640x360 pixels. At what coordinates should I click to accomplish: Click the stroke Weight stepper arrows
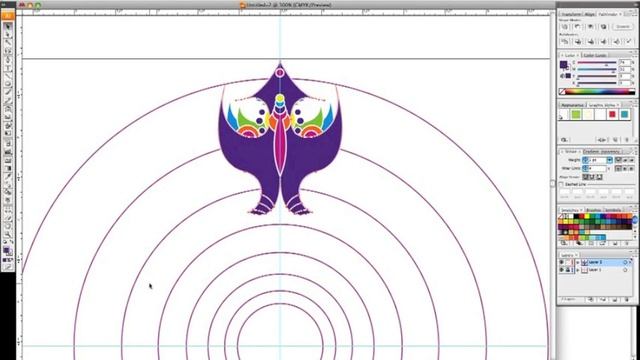pos(585,160)
